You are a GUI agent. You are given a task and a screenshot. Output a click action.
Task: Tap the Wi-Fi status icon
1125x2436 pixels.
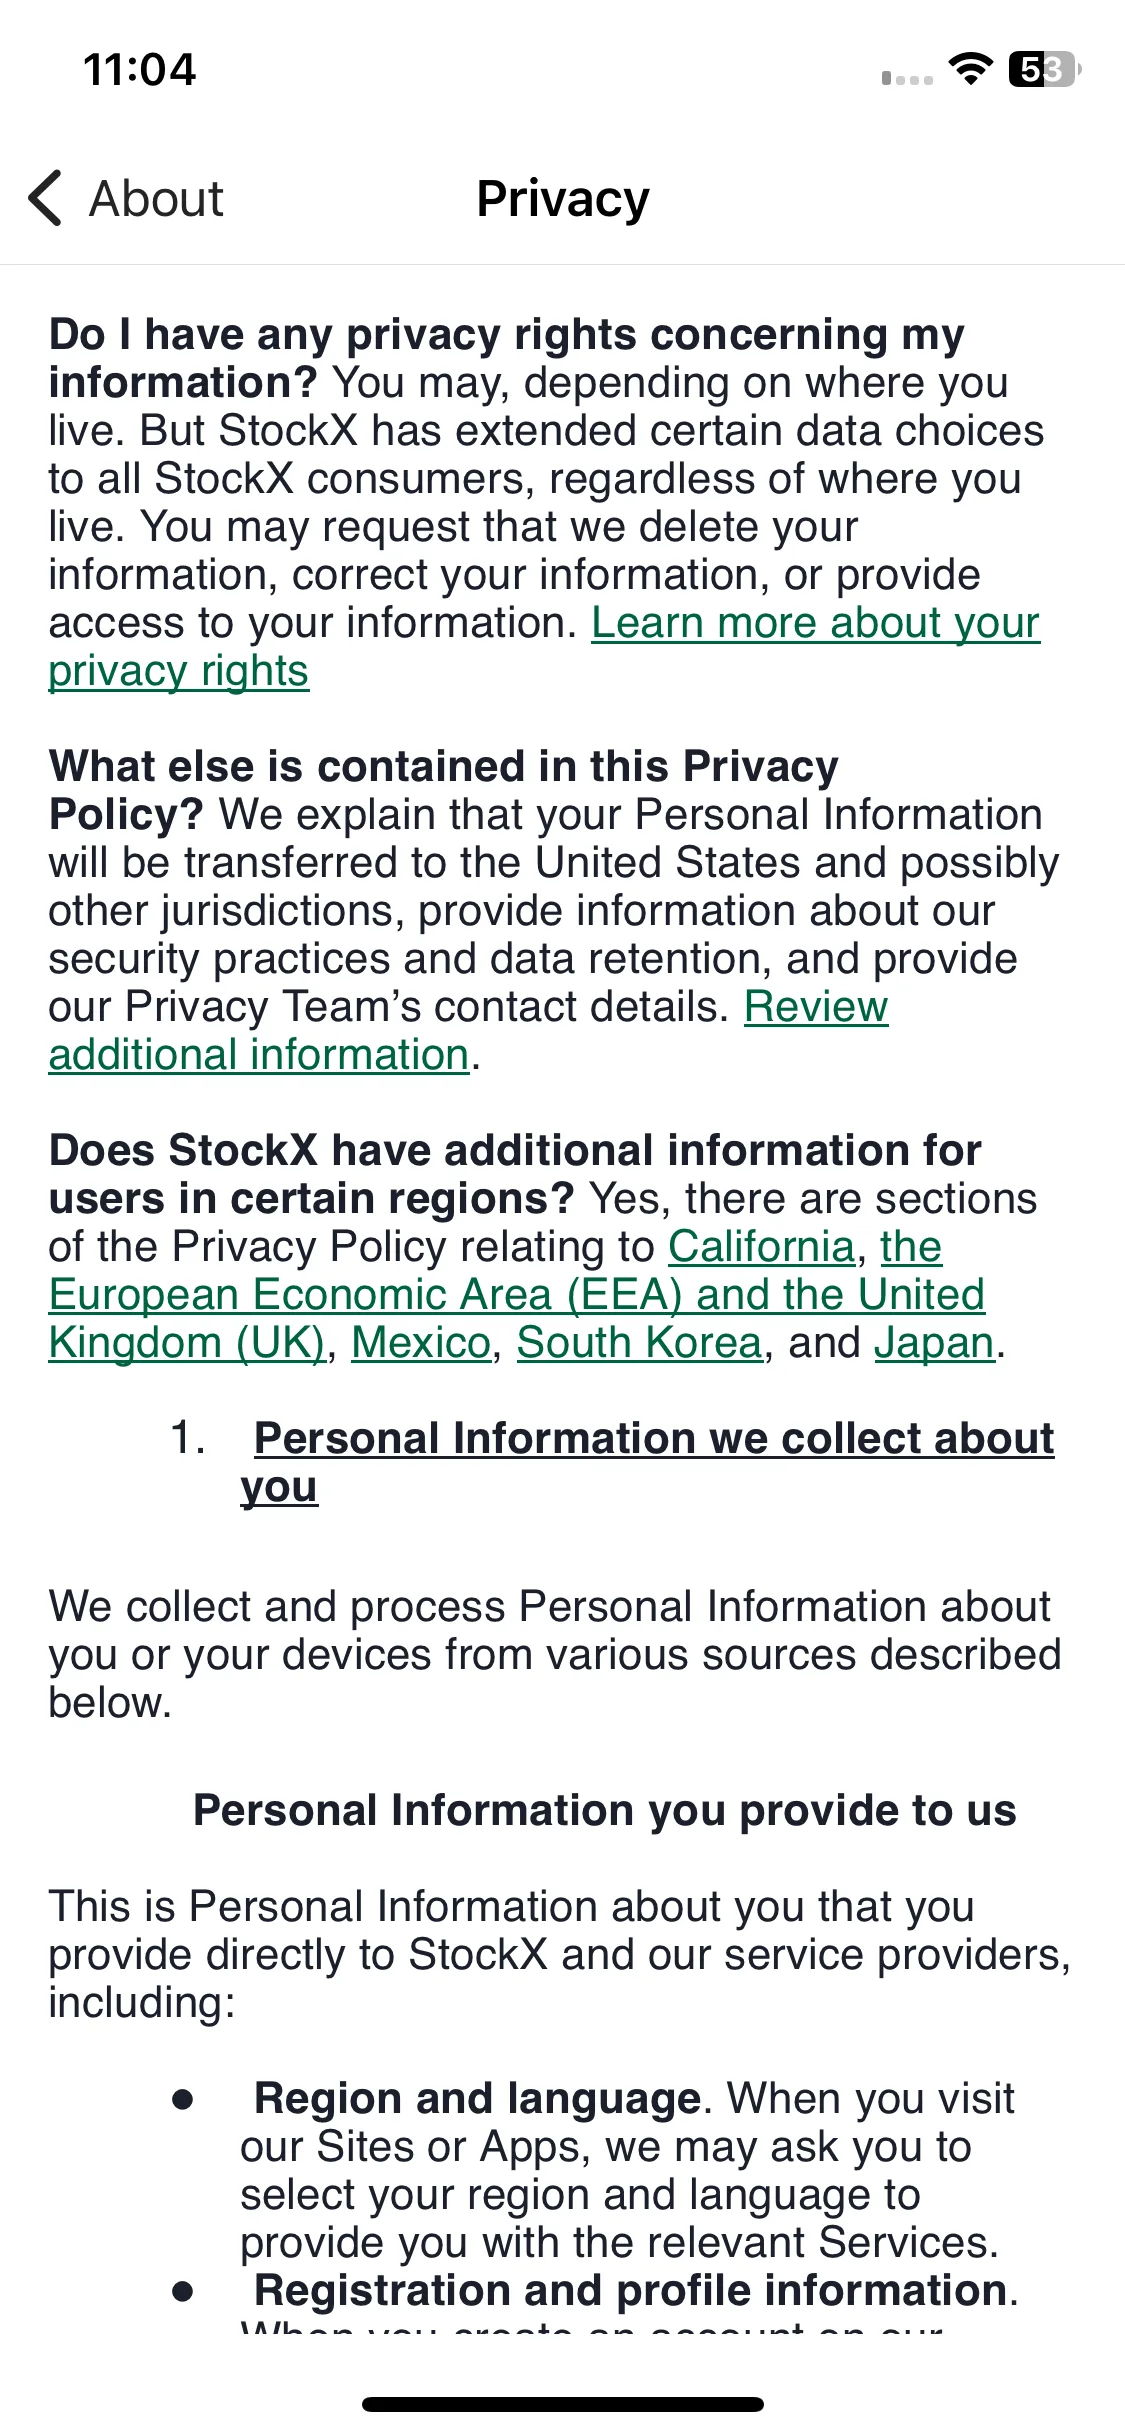pyautogui.click(x=970, y=69)
